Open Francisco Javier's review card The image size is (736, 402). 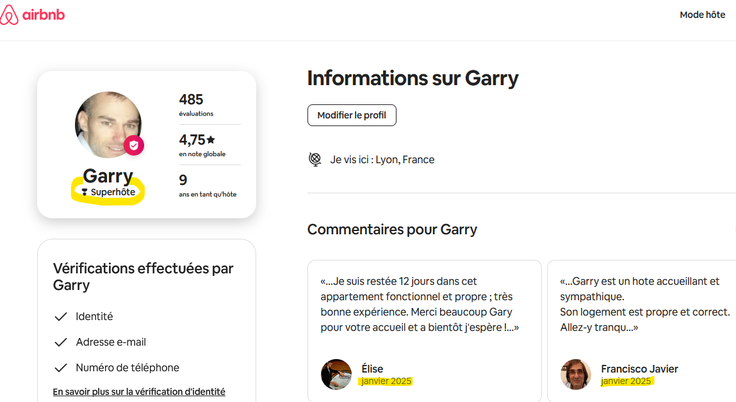[642, 331]
